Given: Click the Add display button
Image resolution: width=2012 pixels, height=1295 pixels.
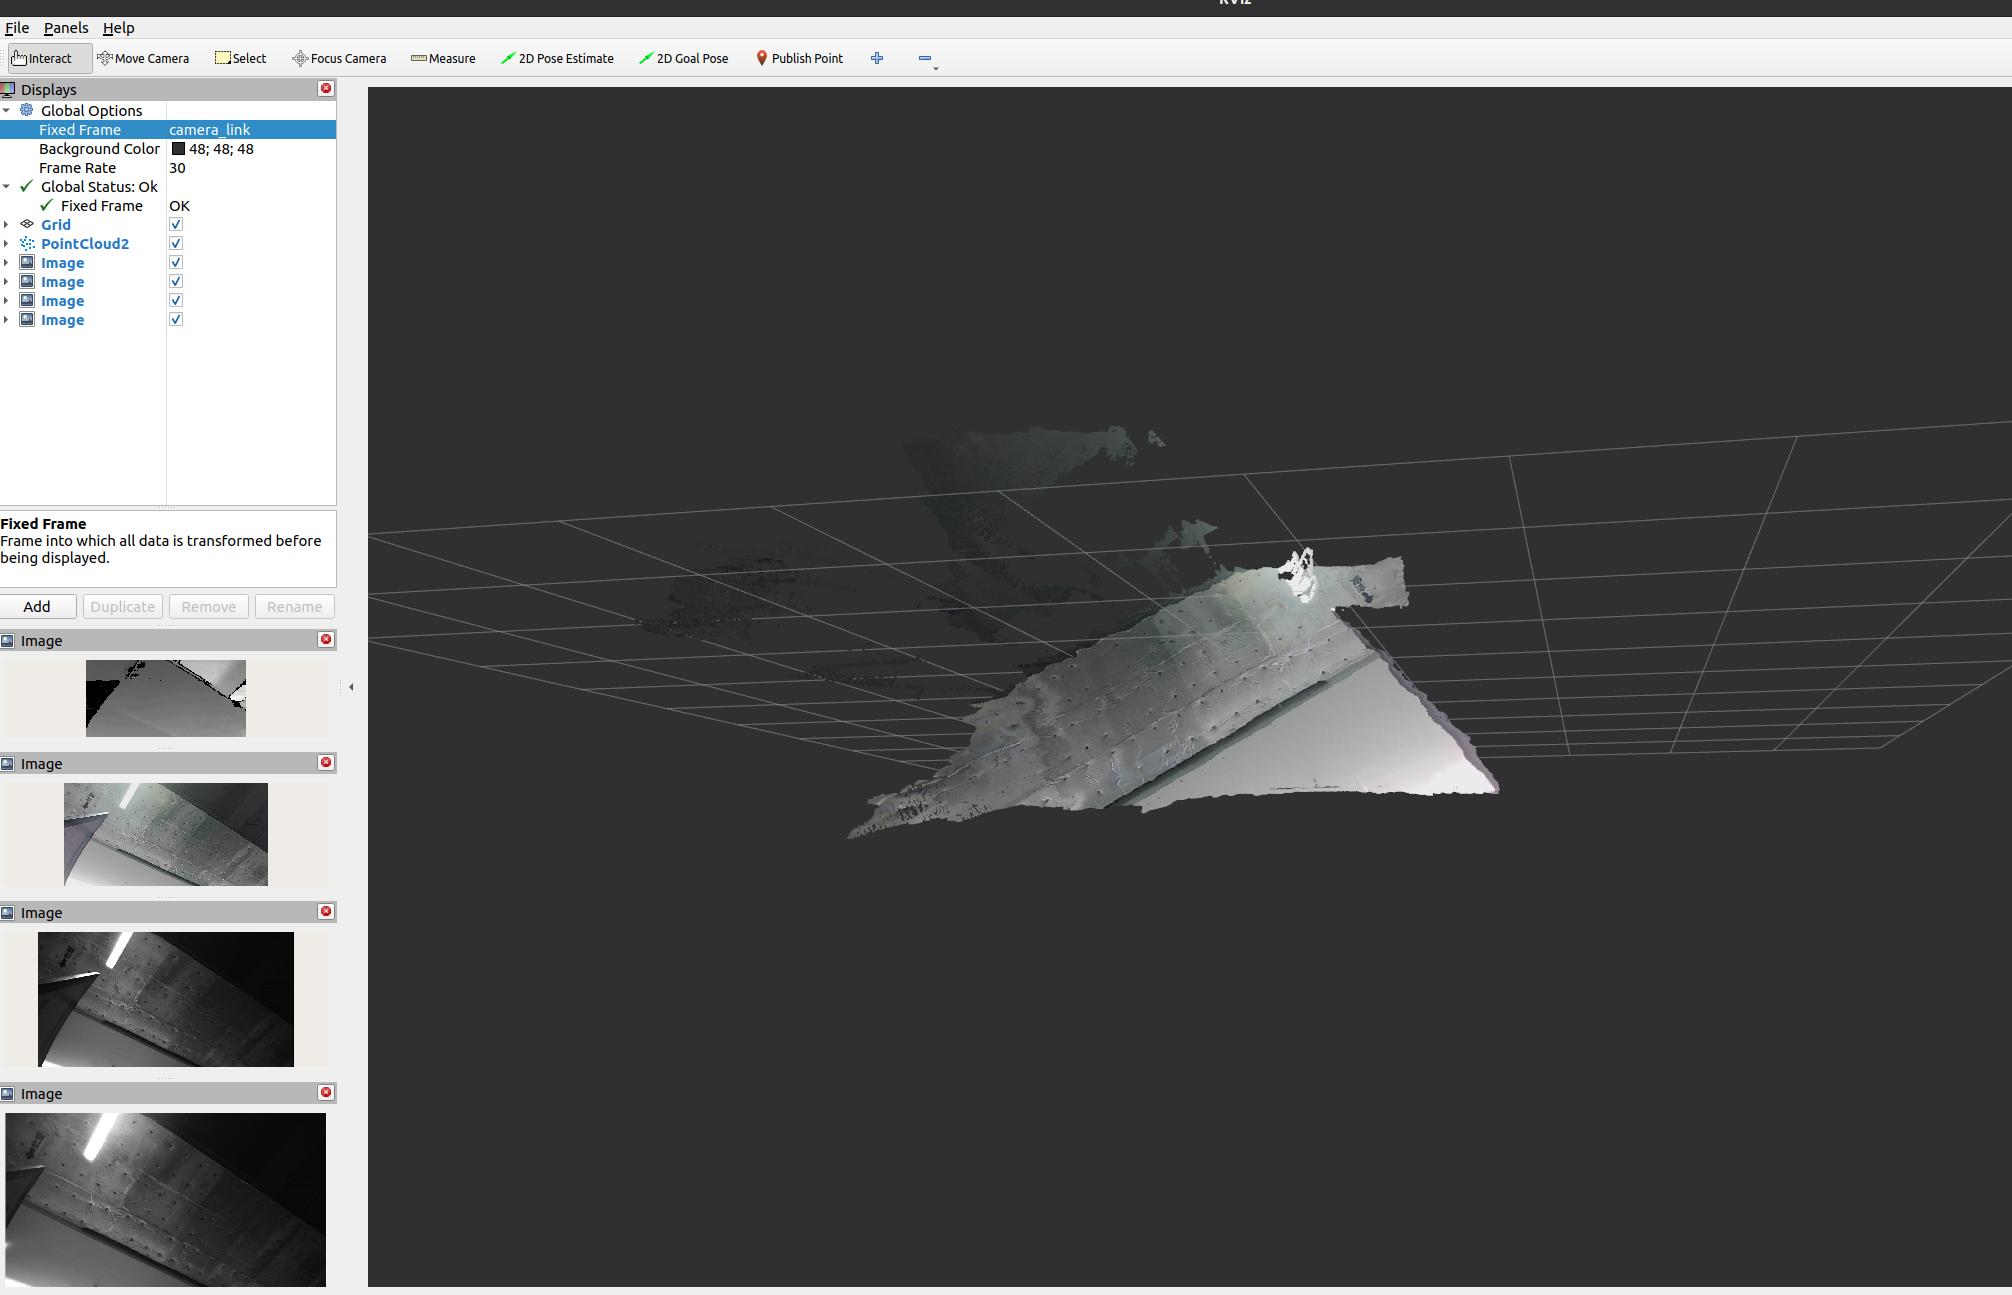Looking at the screenshot, I should tap(37, 606).
